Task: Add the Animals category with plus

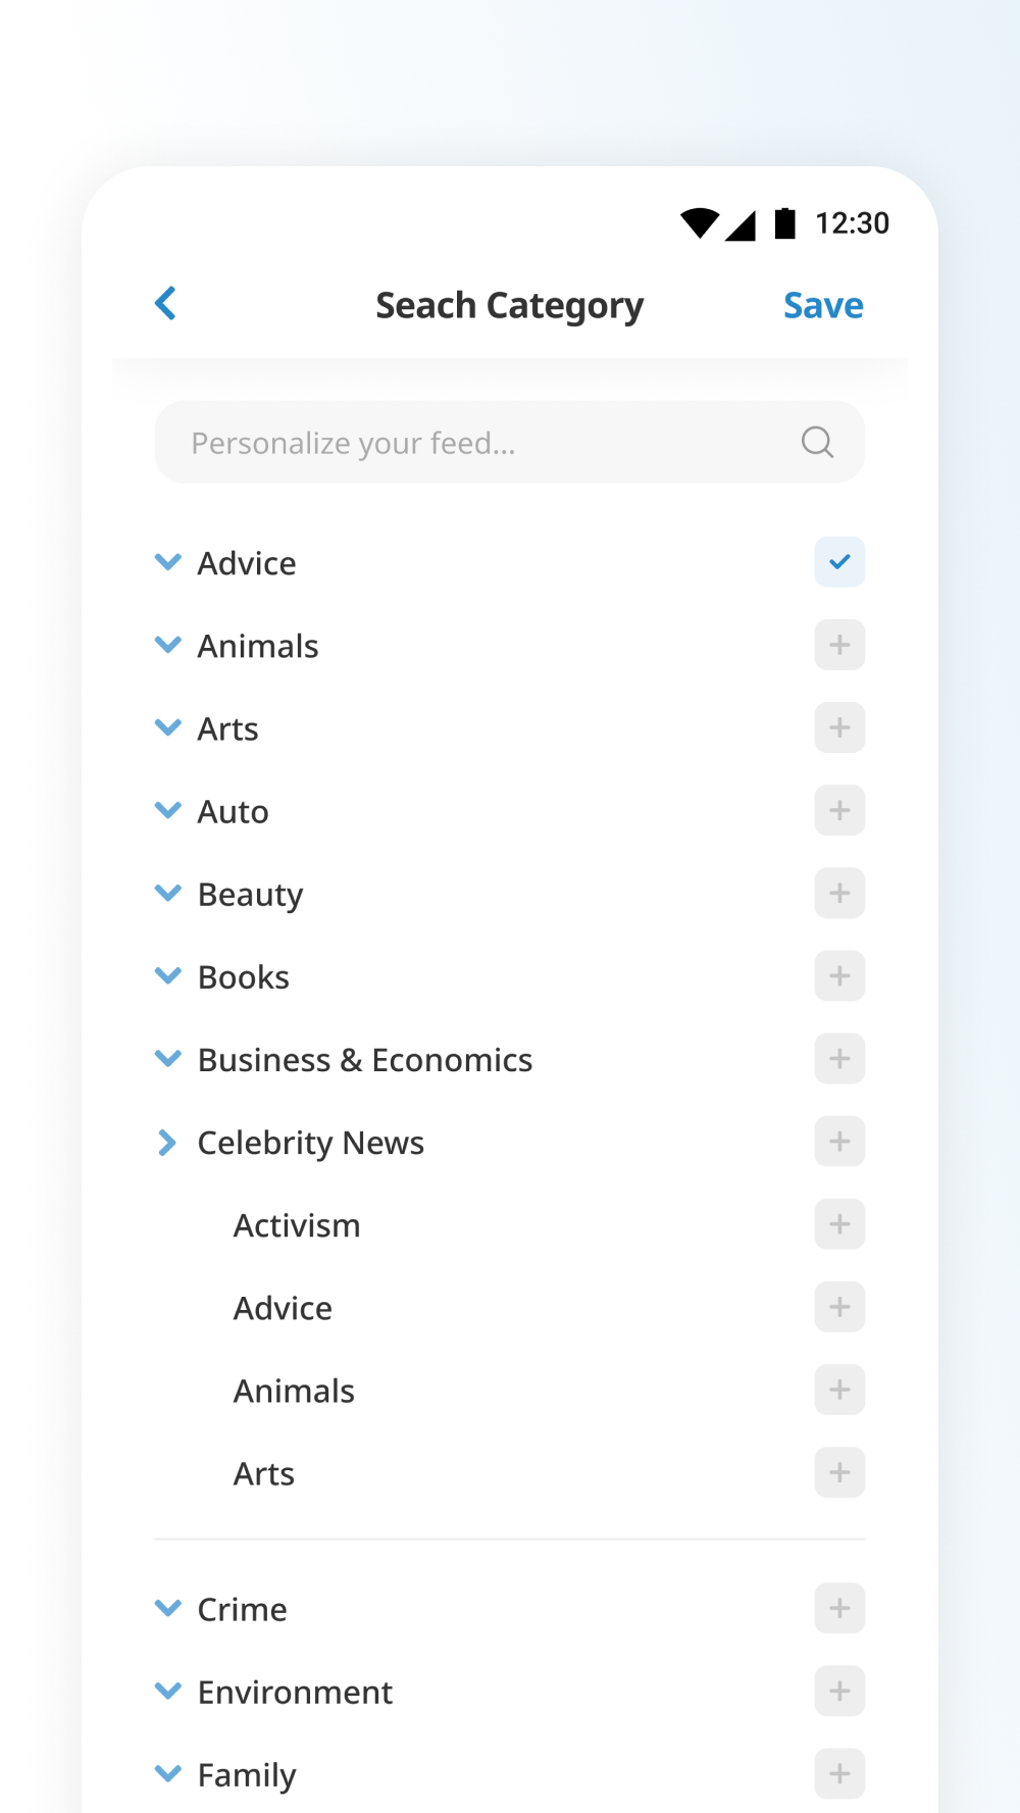Action: [839, 645]
